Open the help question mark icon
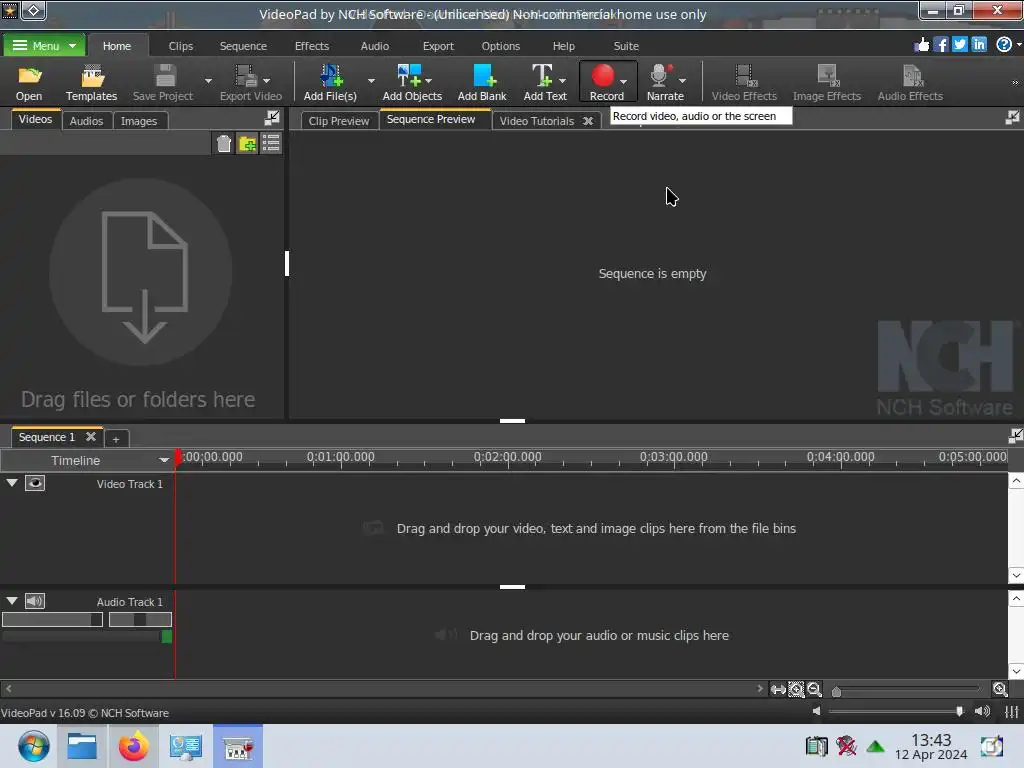Screen dimensions: 1024x768 tap(1004, 44)
